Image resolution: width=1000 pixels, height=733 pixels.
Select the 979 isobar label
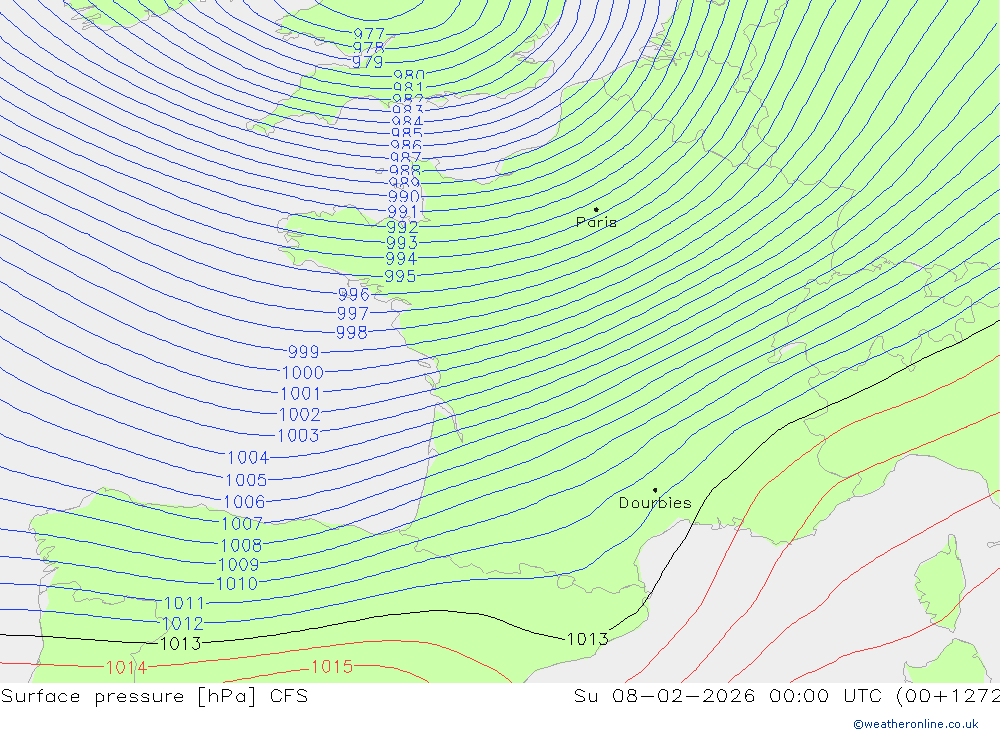(x=368, y=62)
